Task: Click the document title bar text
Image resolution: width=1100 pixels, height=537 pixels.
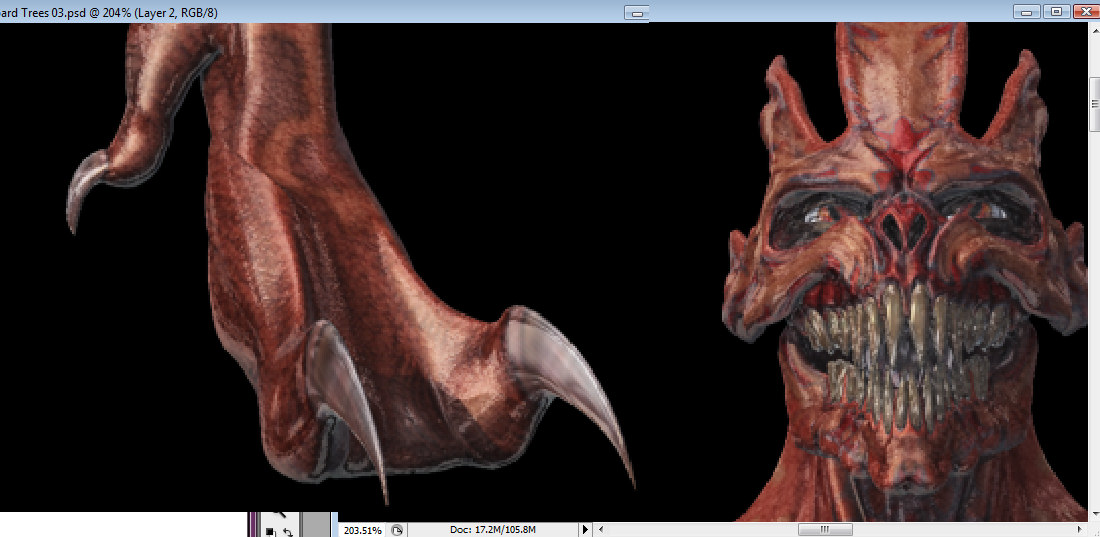Action: click(110, 12)
